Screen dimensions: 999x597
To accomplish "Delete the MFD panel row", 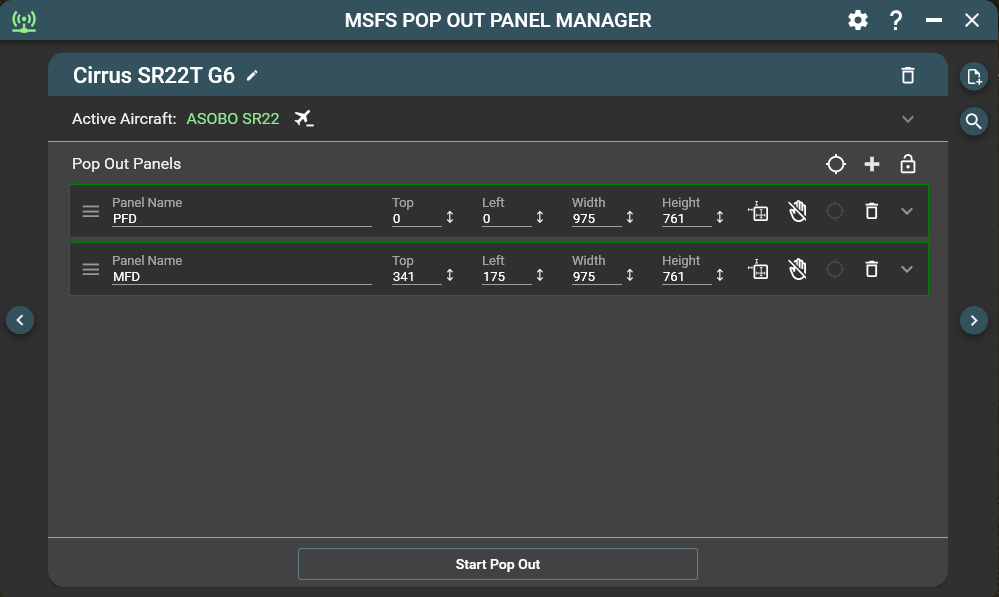I will click(x=871, y=269).
